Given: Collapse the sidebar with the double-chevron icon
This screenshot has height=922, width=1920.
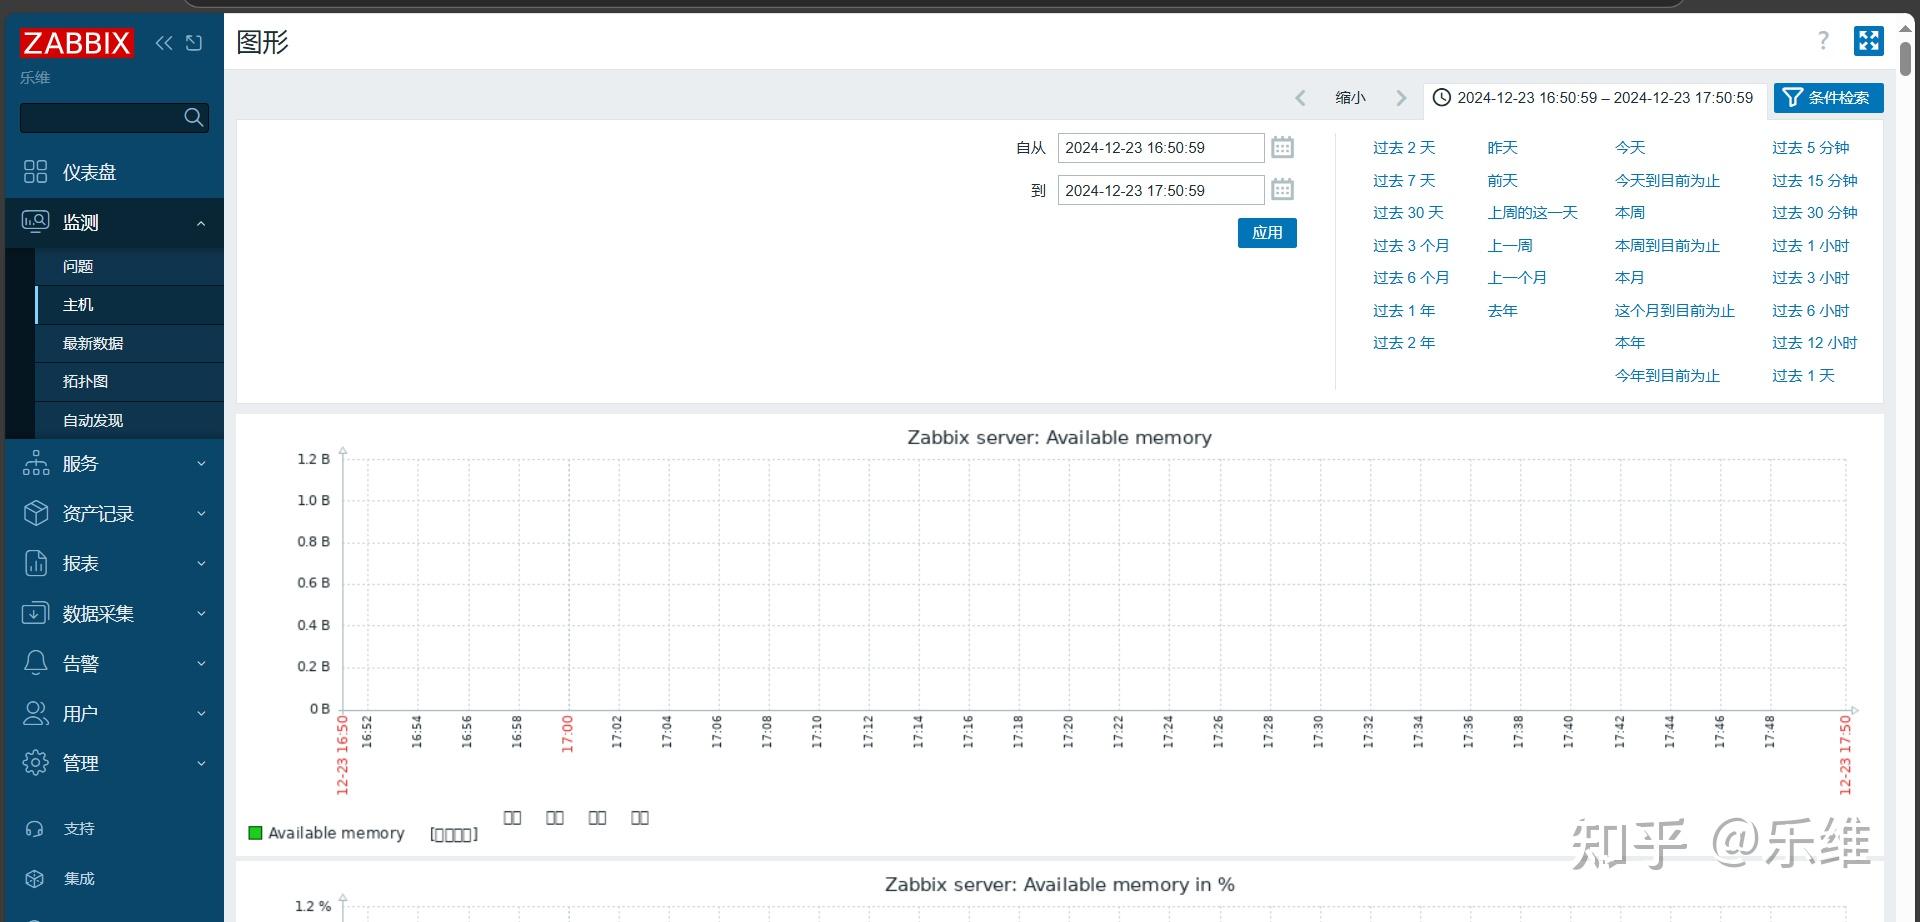Looking at the screenshot, I should [x=163, y=43].
